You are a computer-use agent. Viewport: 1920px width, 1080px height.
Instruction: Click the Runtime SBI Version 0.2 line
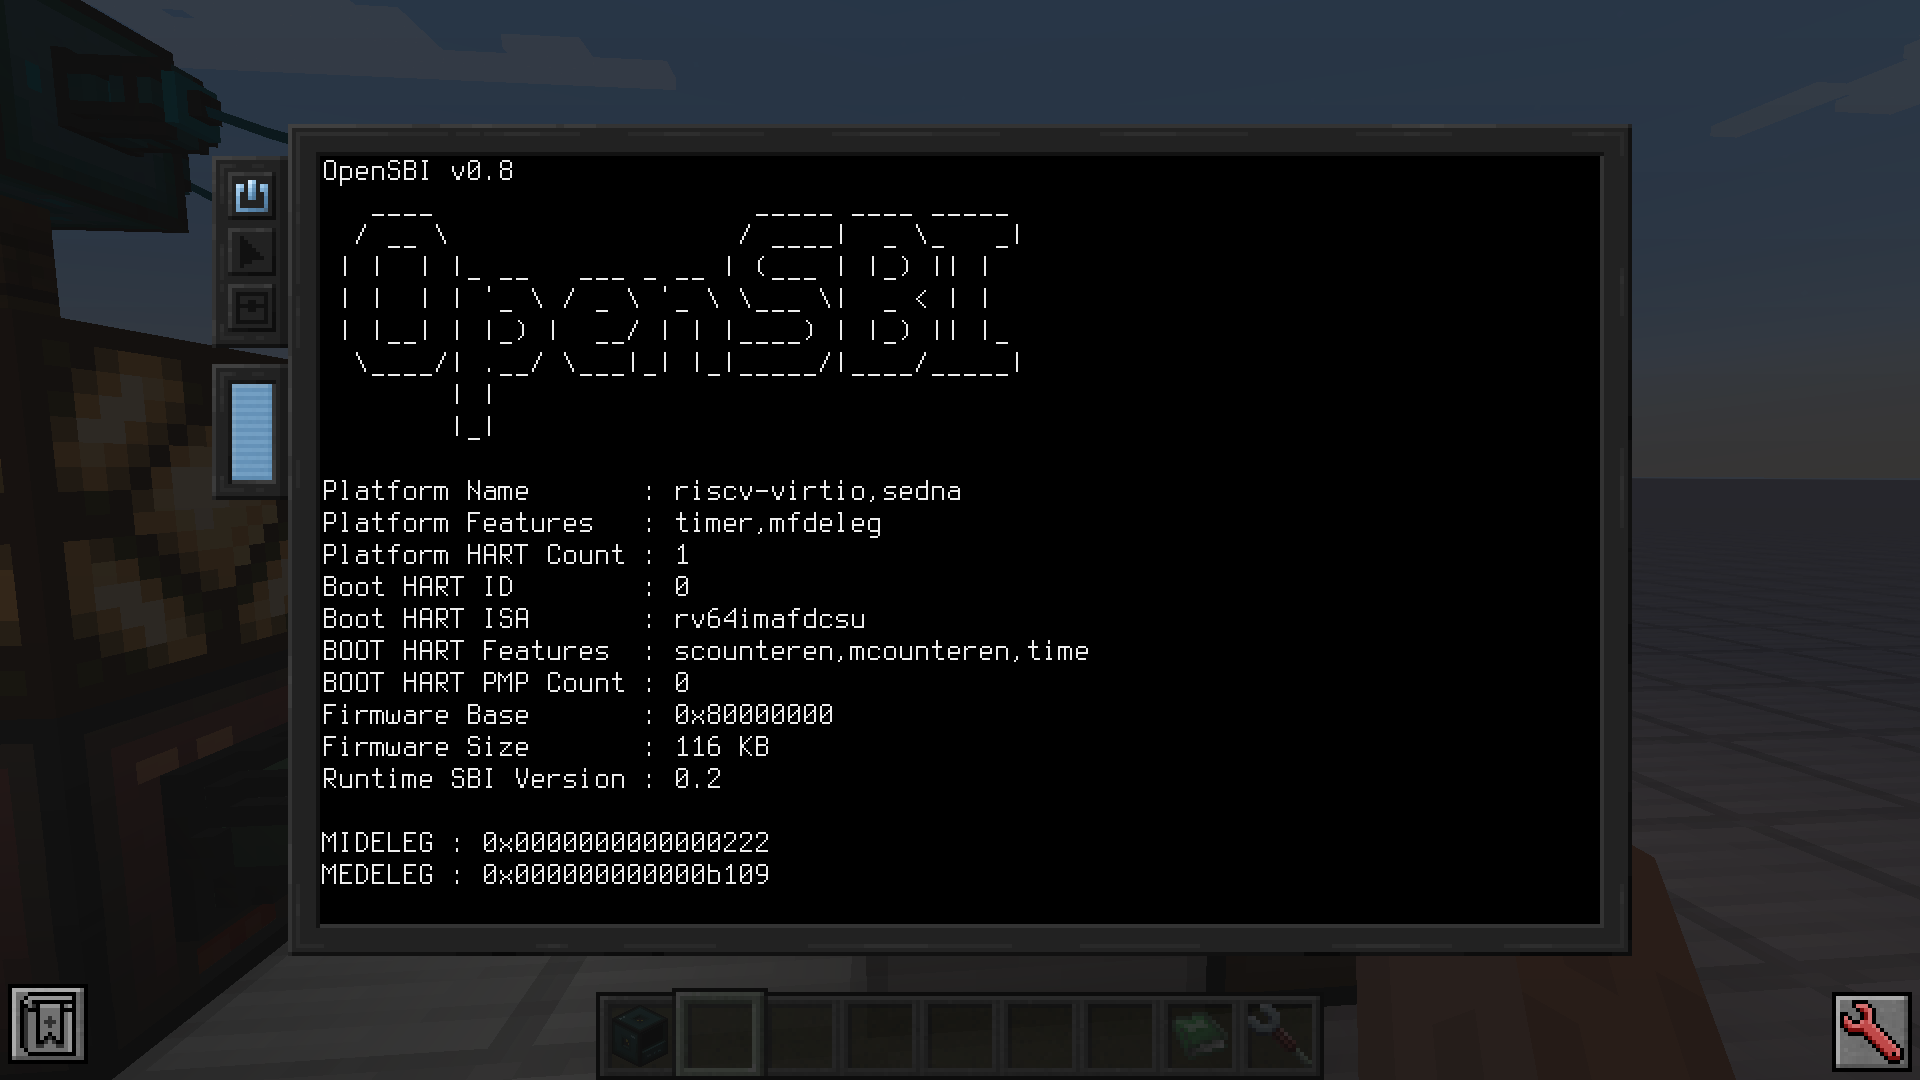521,779
